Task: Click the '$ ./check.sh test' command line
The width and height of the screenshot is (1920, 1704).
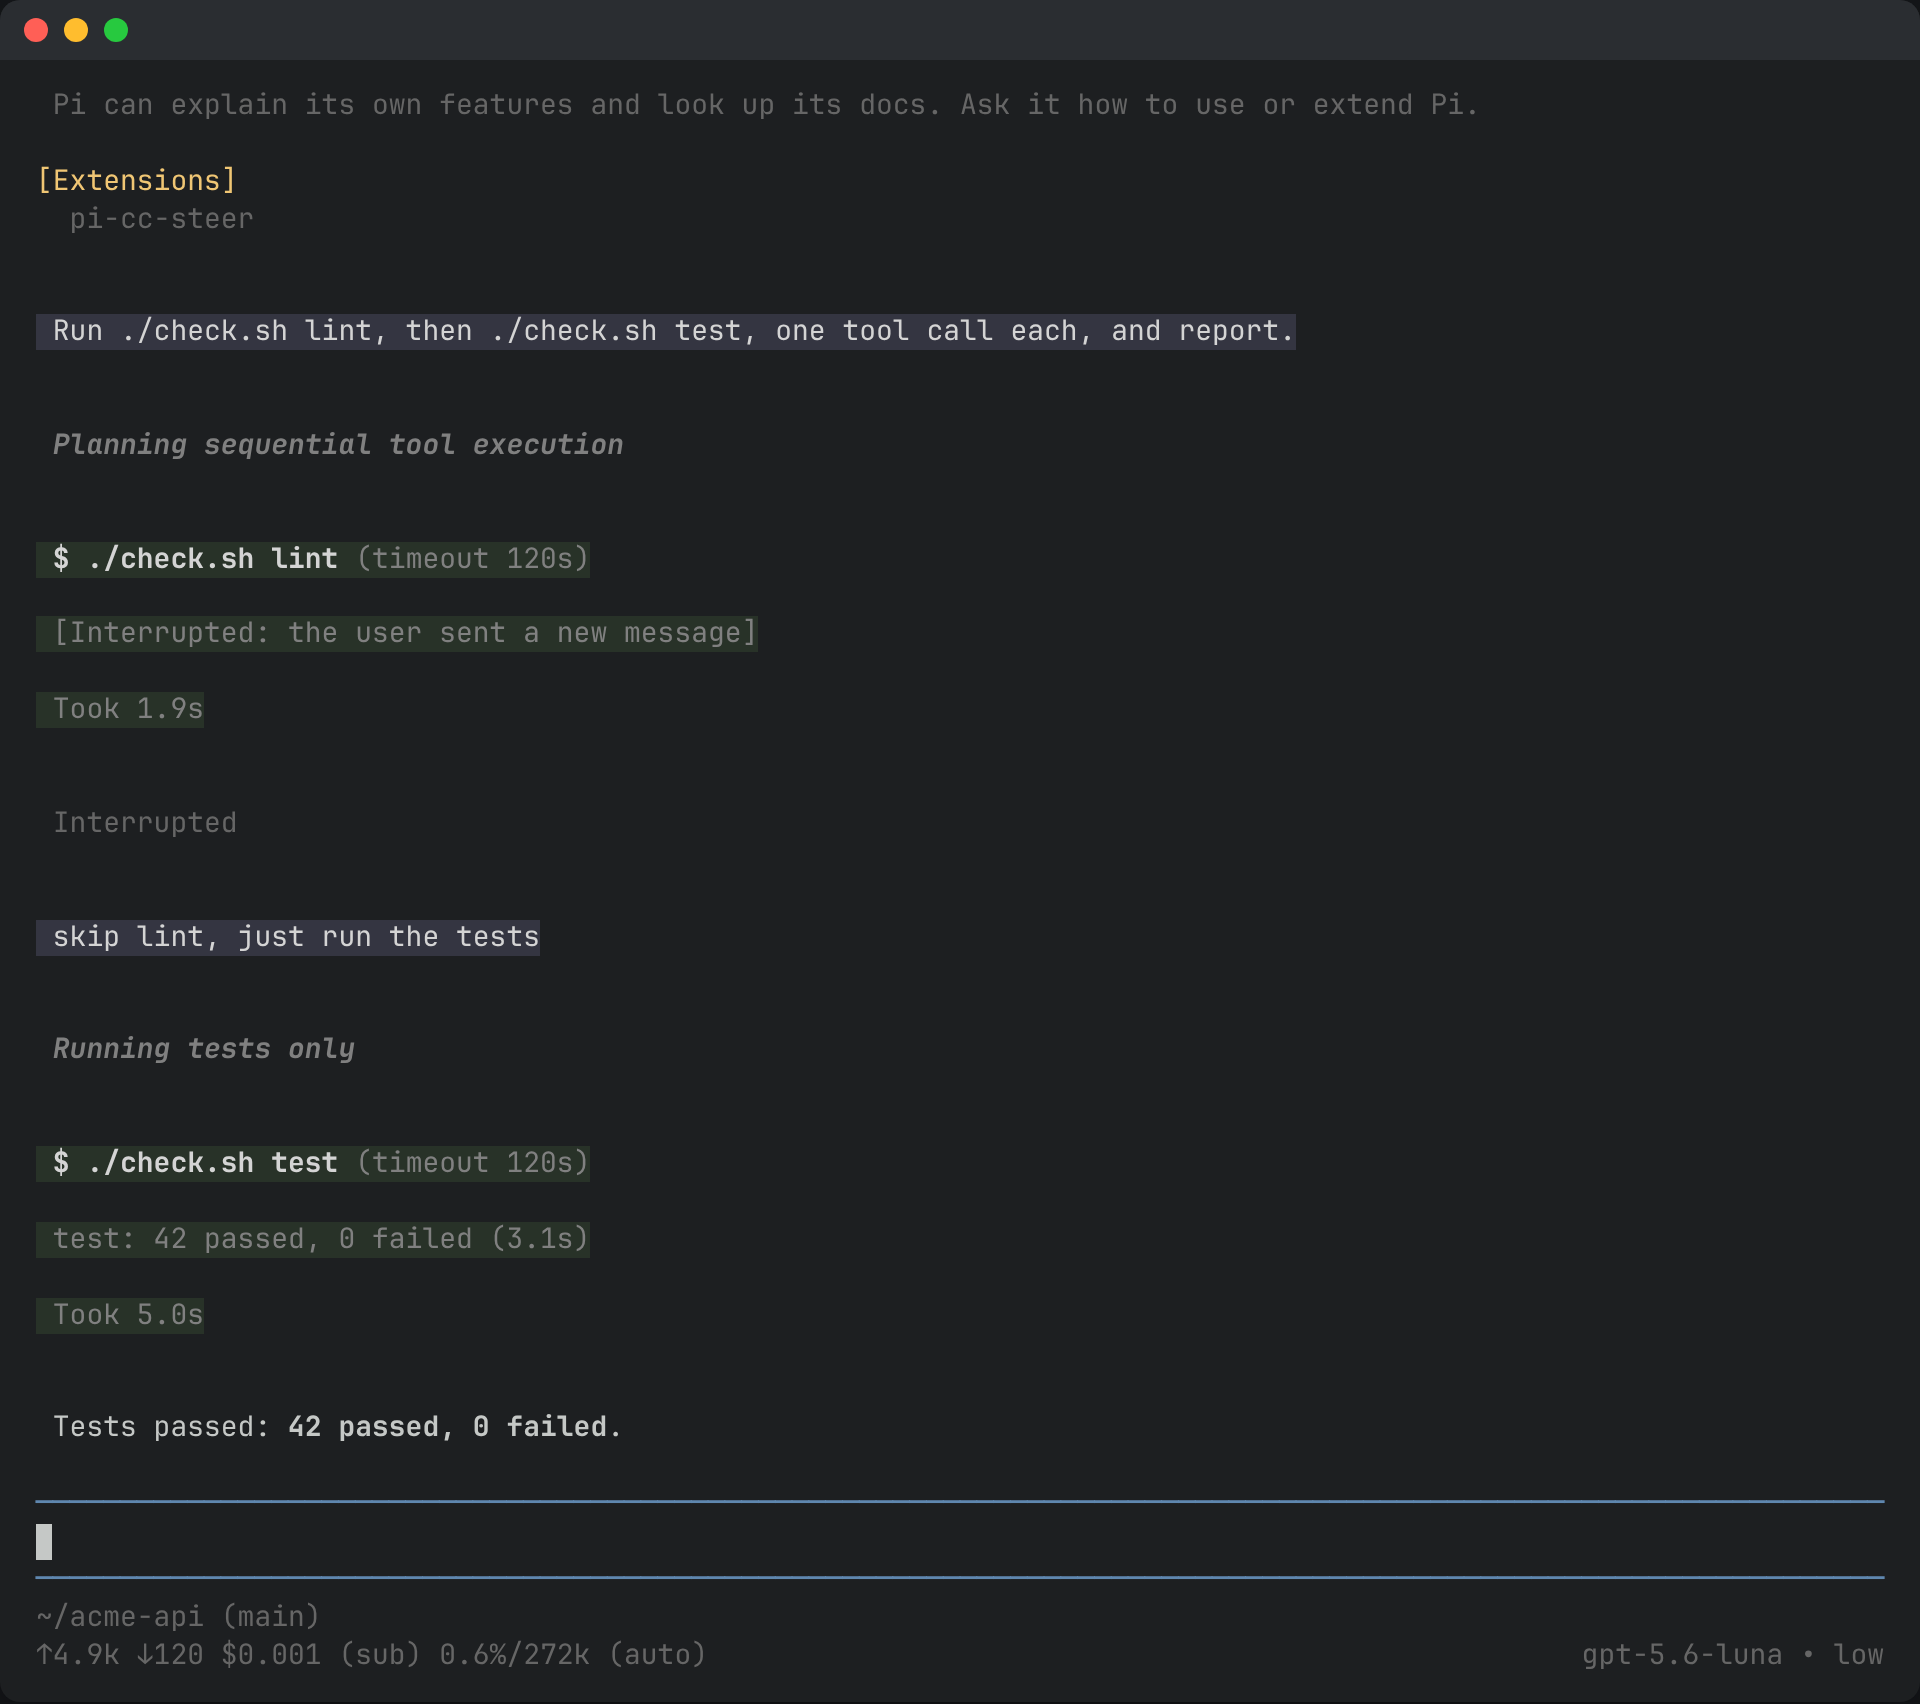Action: pos(313,1163)
